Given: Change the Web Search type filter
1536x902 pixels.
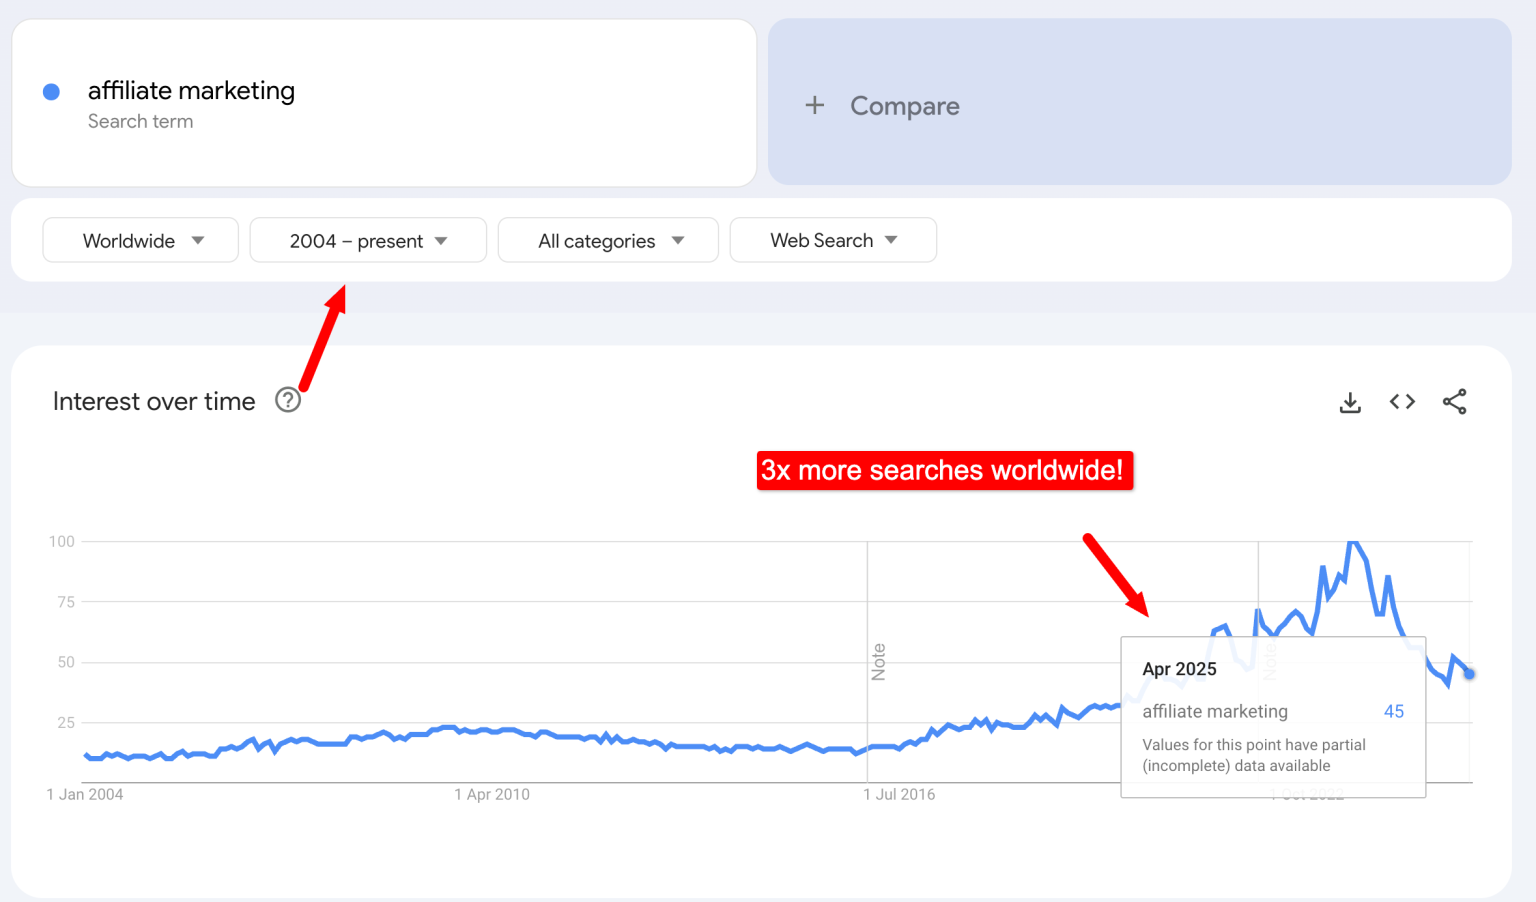Looking at the screenshot, I should [x=832, y=240].
